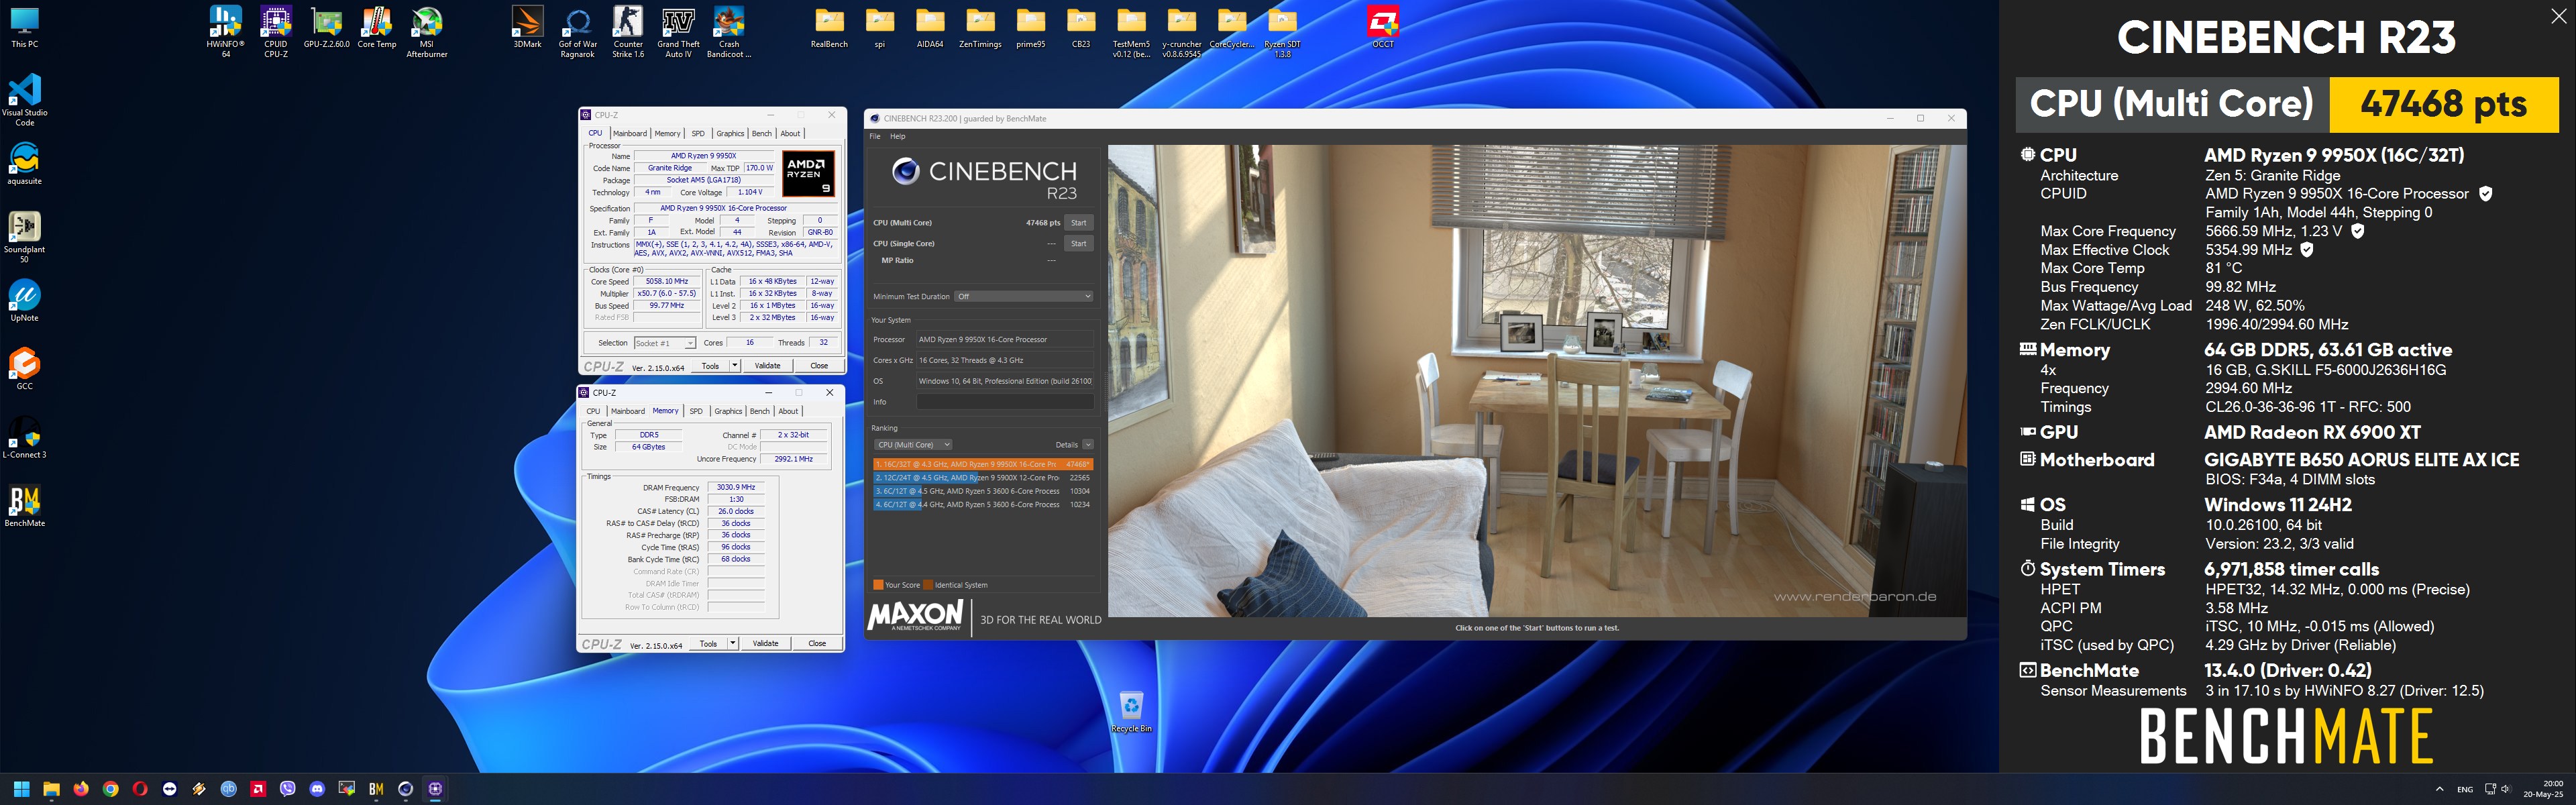Open the CPUID CPU-Z desktop shortcut

(x=276, y=31)
